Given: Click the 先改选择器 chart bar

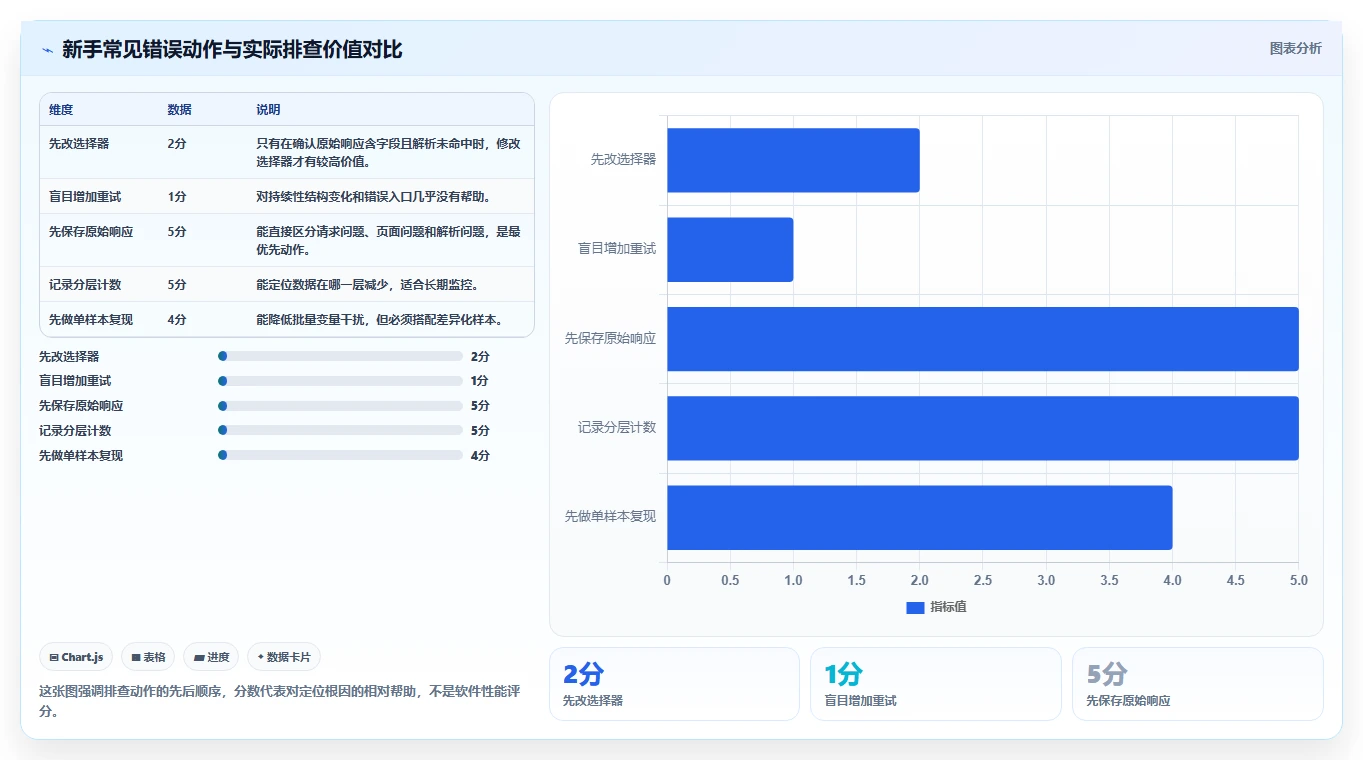Looking at the screenshot, I should [793, 160].
